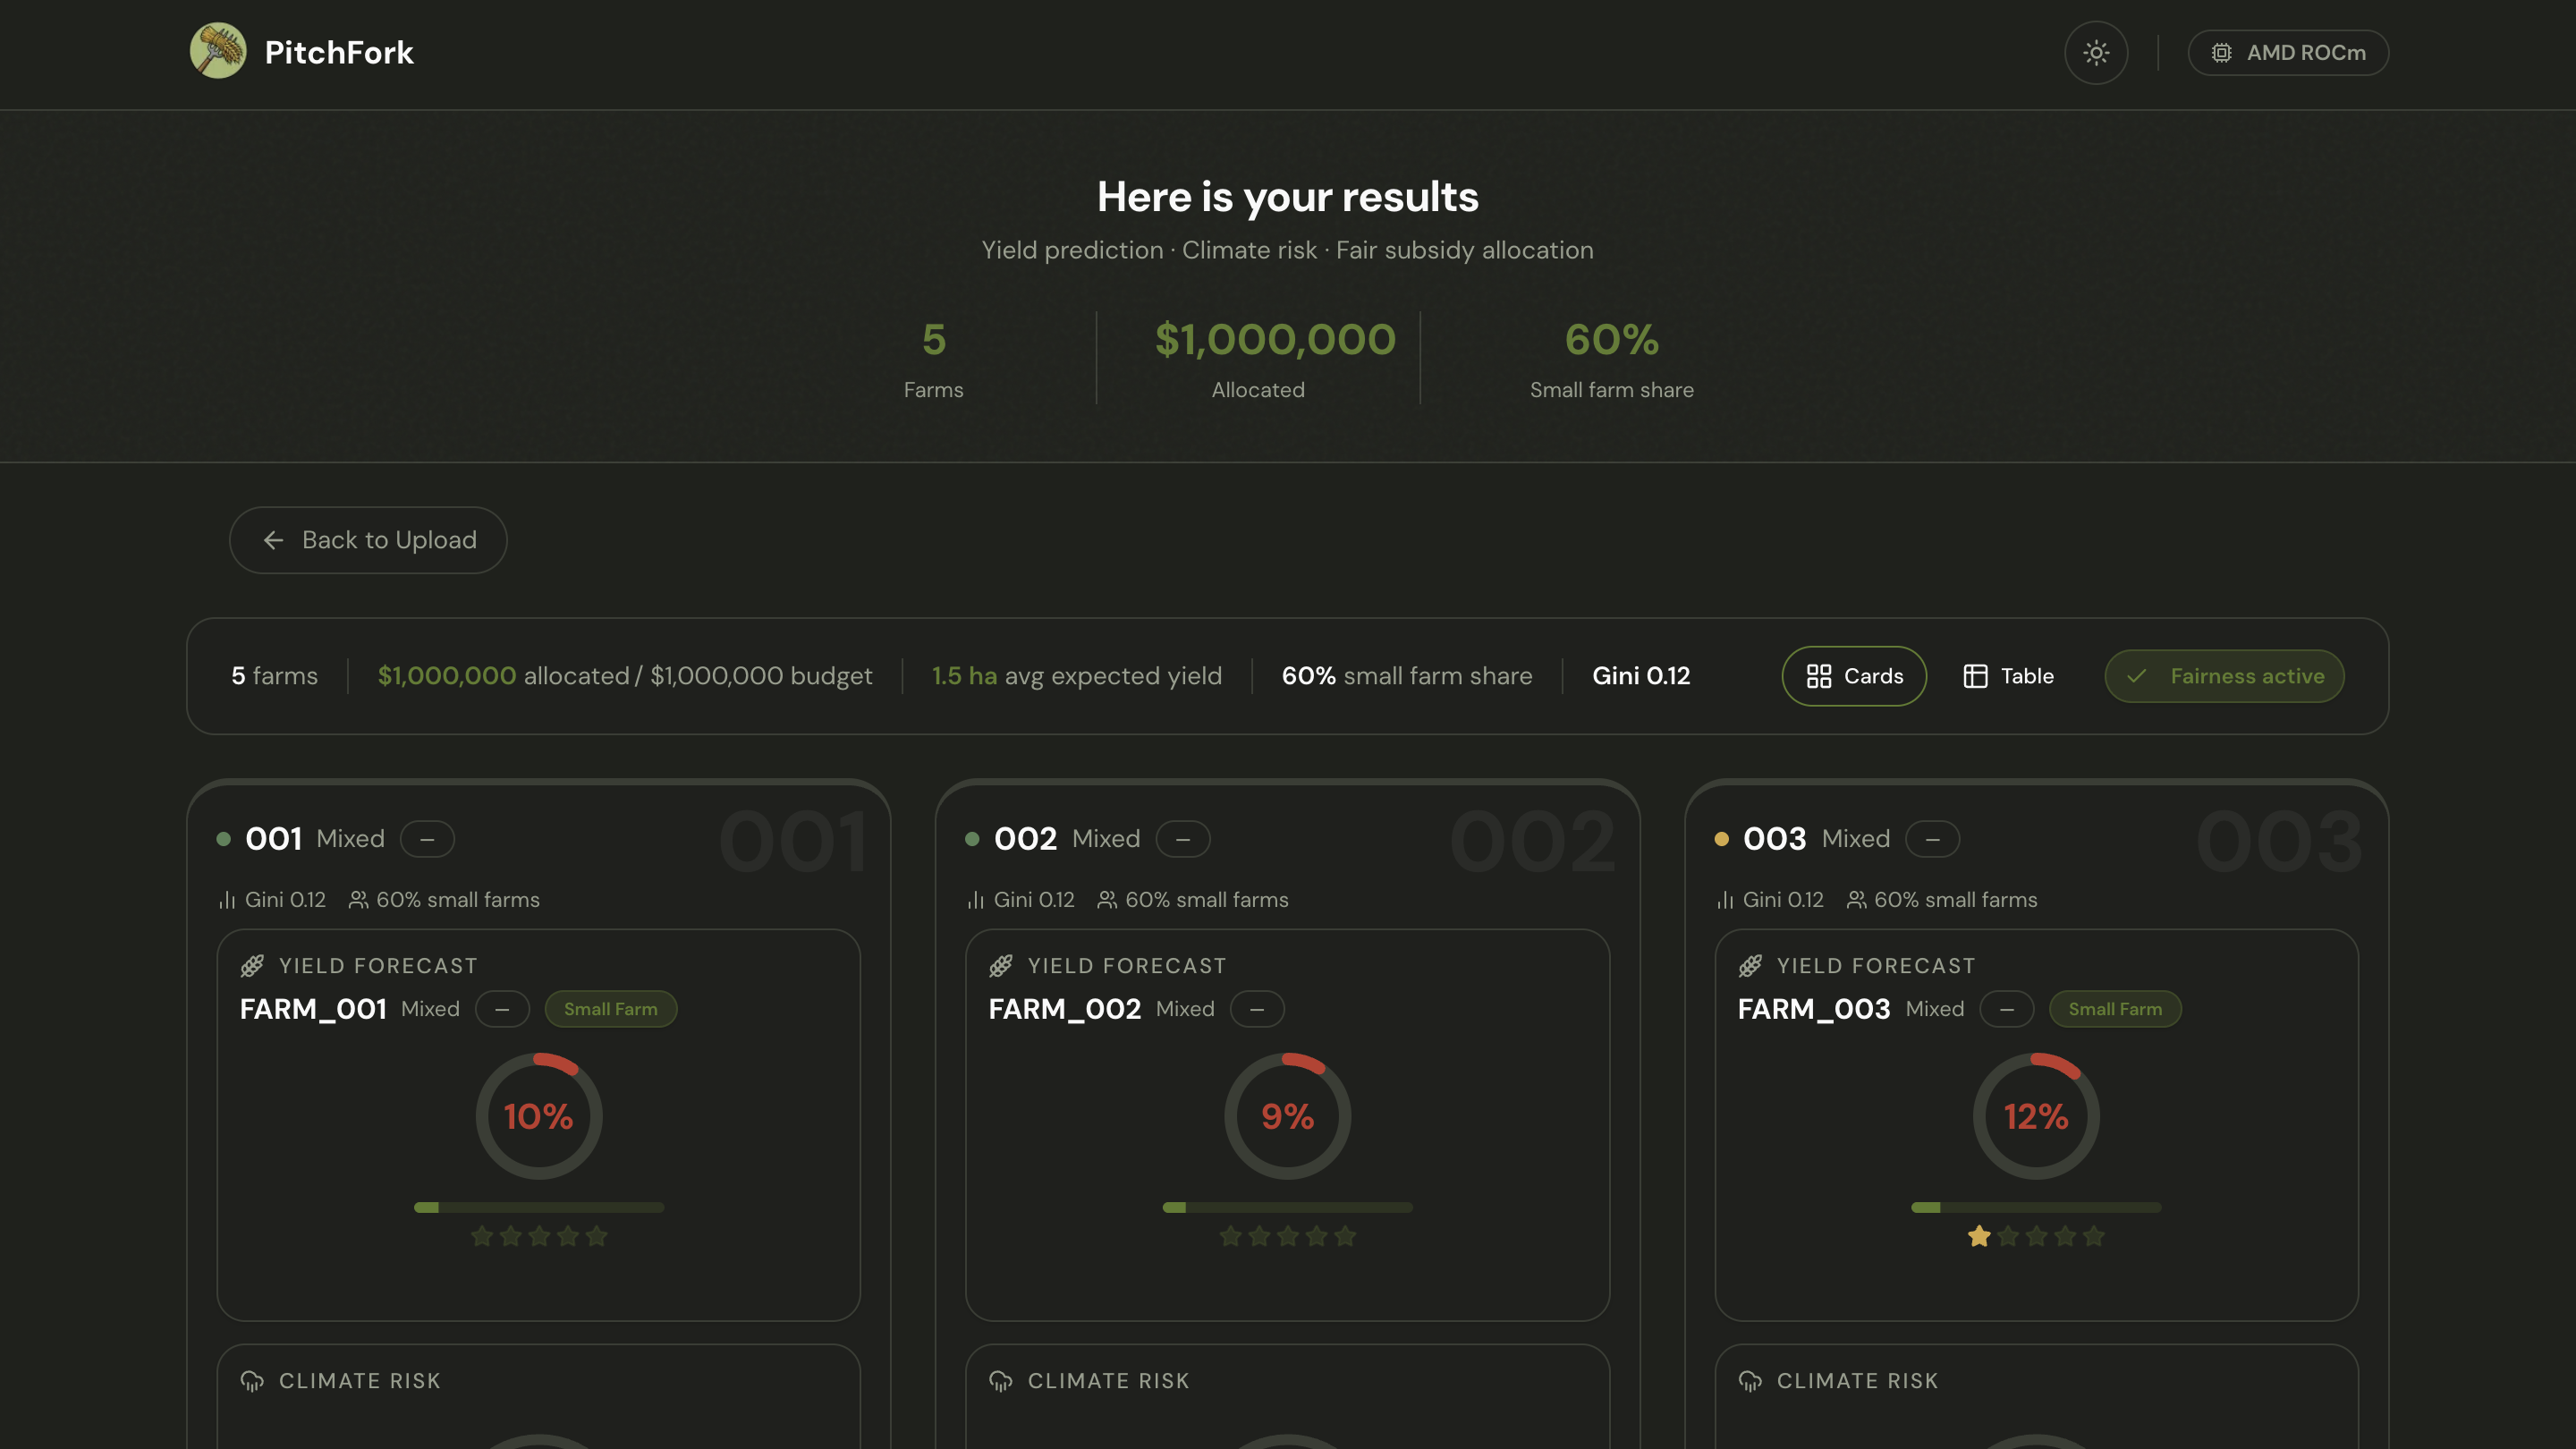Click wheat icon in FARM_001 yield forecast
2576x1449 pixels.
pos(252,965)
